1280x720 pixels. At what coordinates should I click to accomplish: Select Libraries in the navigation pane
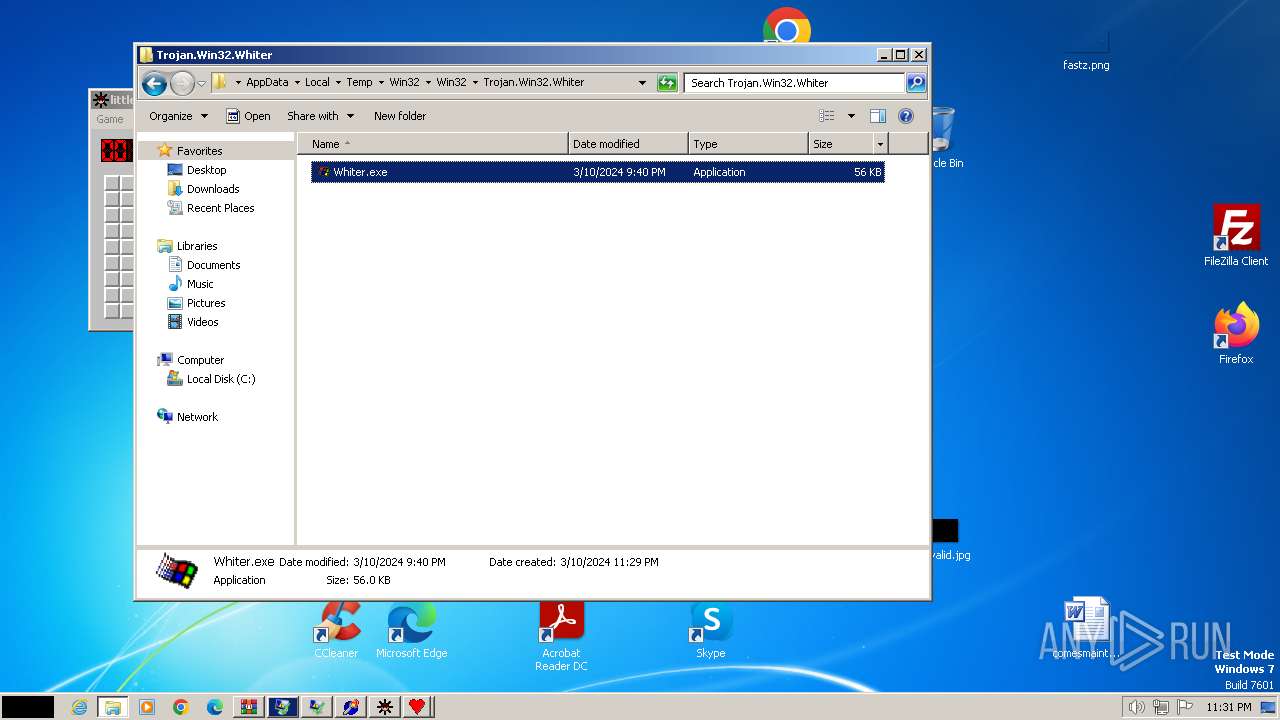[197, 246]
